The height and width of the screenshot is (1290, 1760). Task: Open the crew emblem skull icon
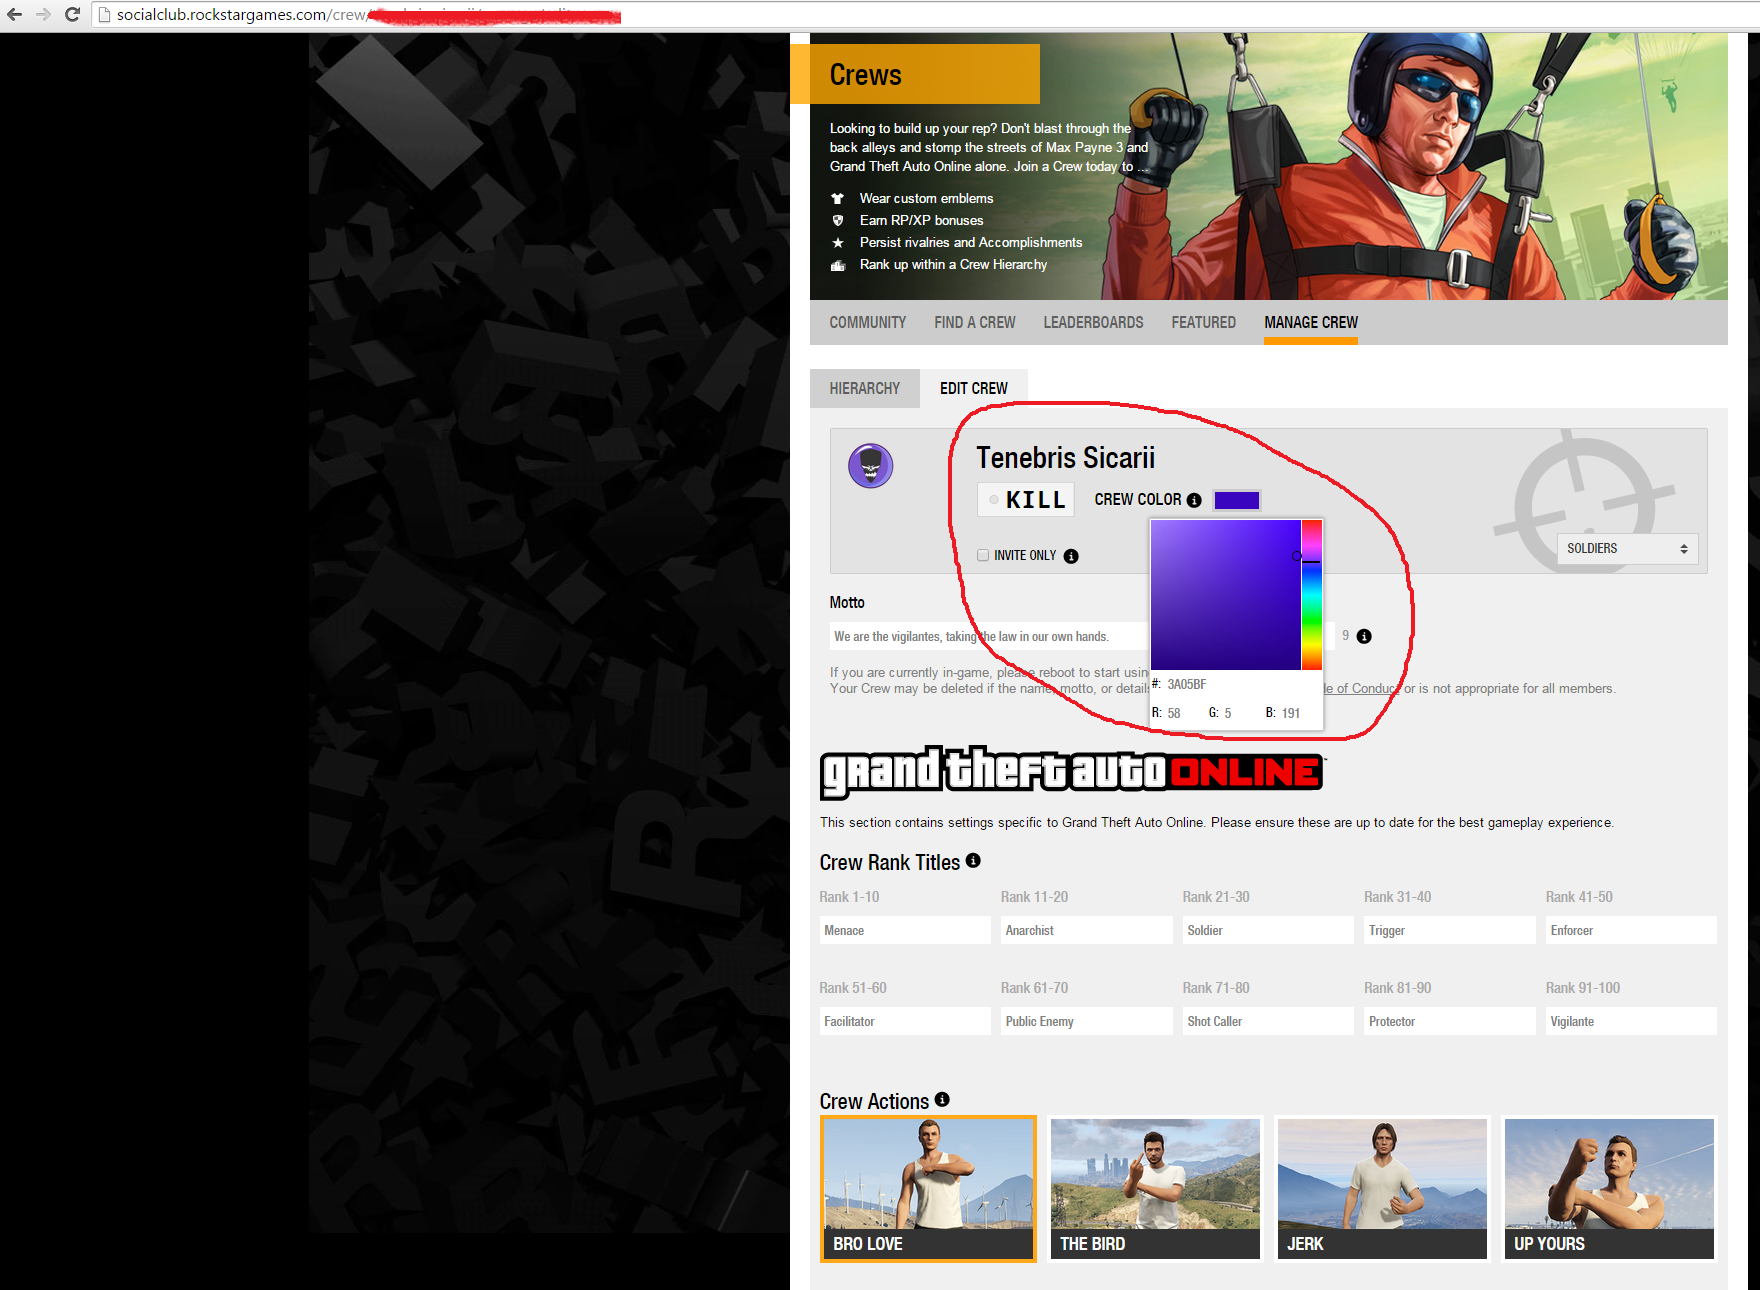click(x=871, y=466)
